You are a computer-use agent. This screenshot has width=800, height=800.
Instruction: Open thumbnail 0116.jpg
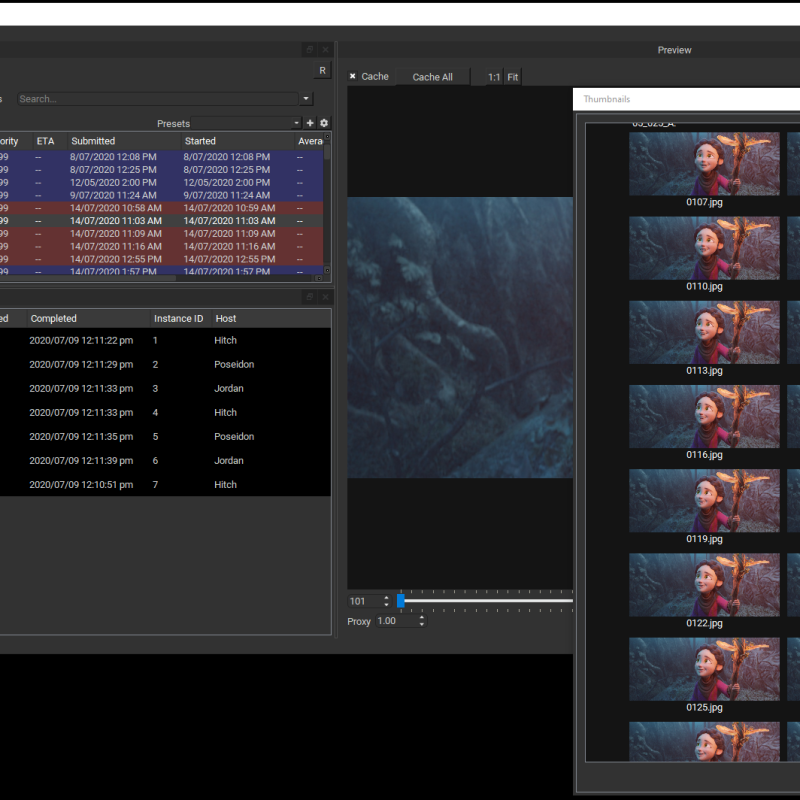(704, 416)
